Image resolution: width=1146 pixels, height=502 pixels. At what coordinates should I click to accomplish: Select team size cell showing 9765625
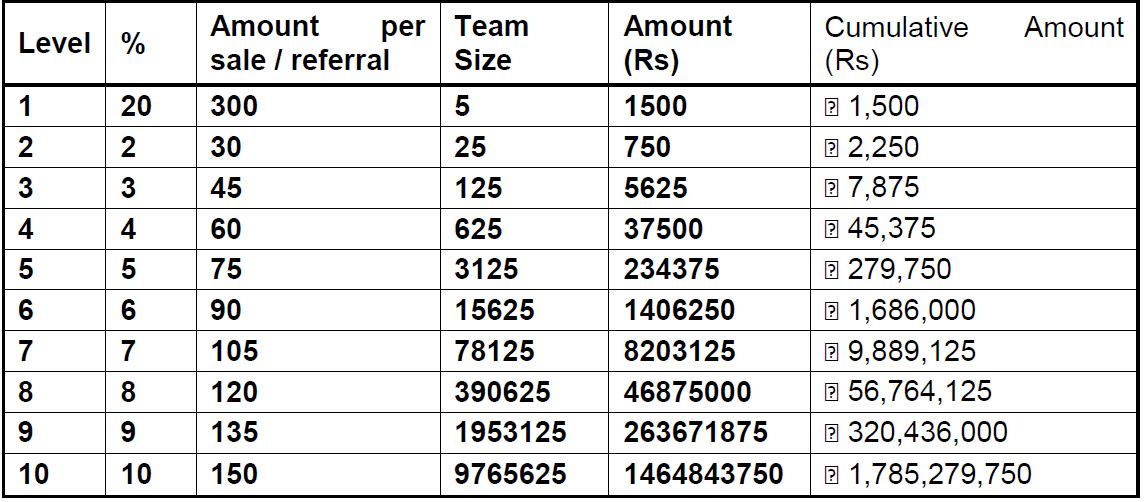tap(510, 473)
